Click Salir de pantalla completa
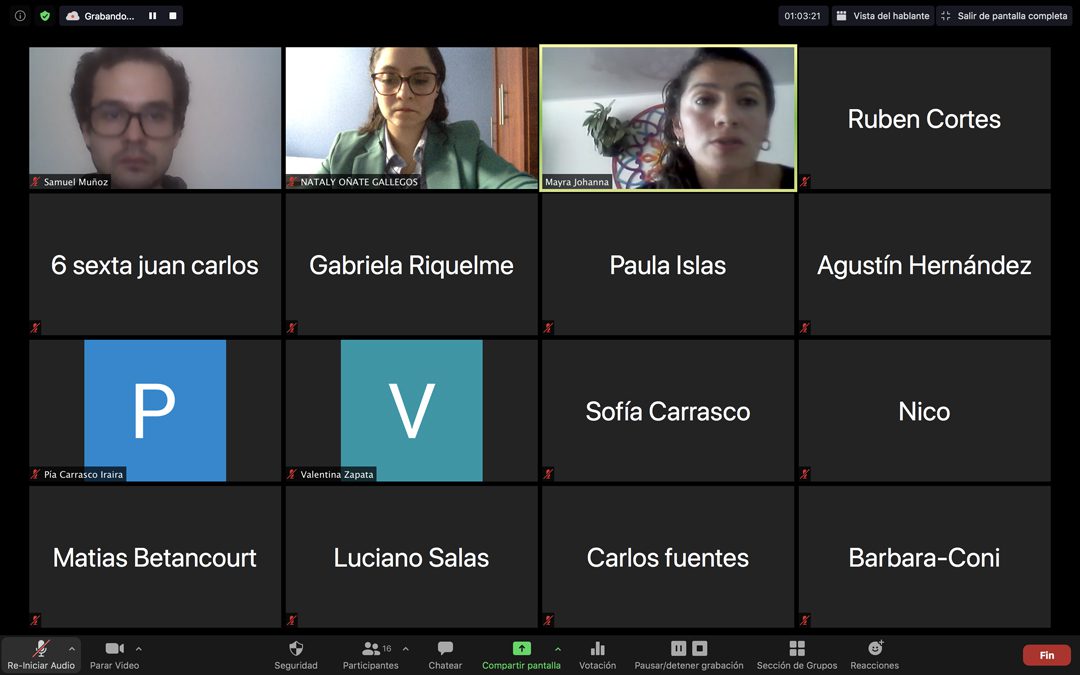This screenshot has width=1080, height=675. [x=1005, y=16]
